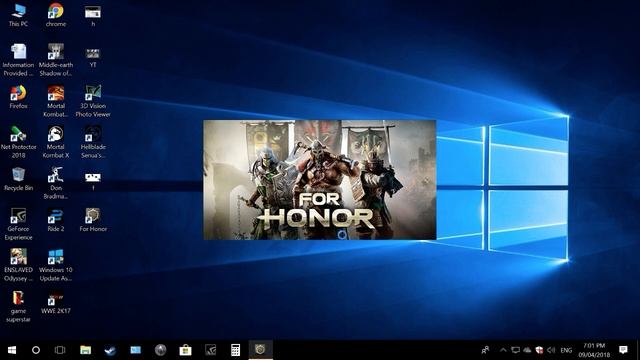The image size is (640, 360).
Task: Click the blue window icon next to Steam on taskbar
Action: click(136, 350)
